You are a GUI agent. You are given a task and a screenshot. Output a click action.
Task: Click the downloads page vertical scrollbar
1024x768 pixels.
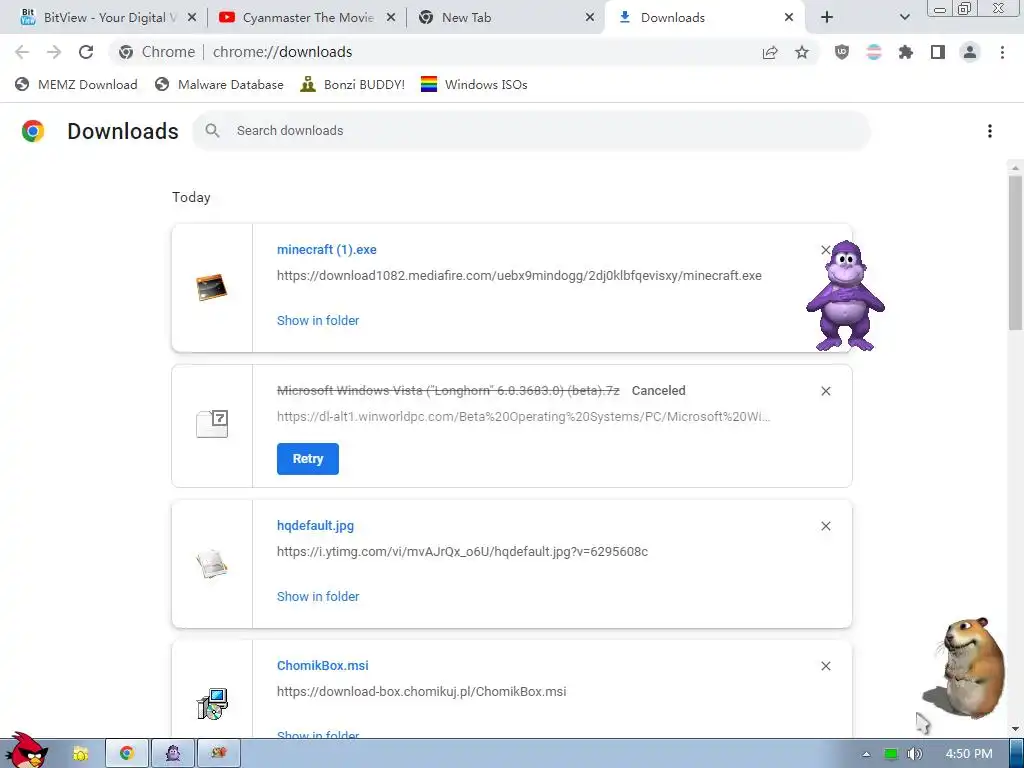1015,251
